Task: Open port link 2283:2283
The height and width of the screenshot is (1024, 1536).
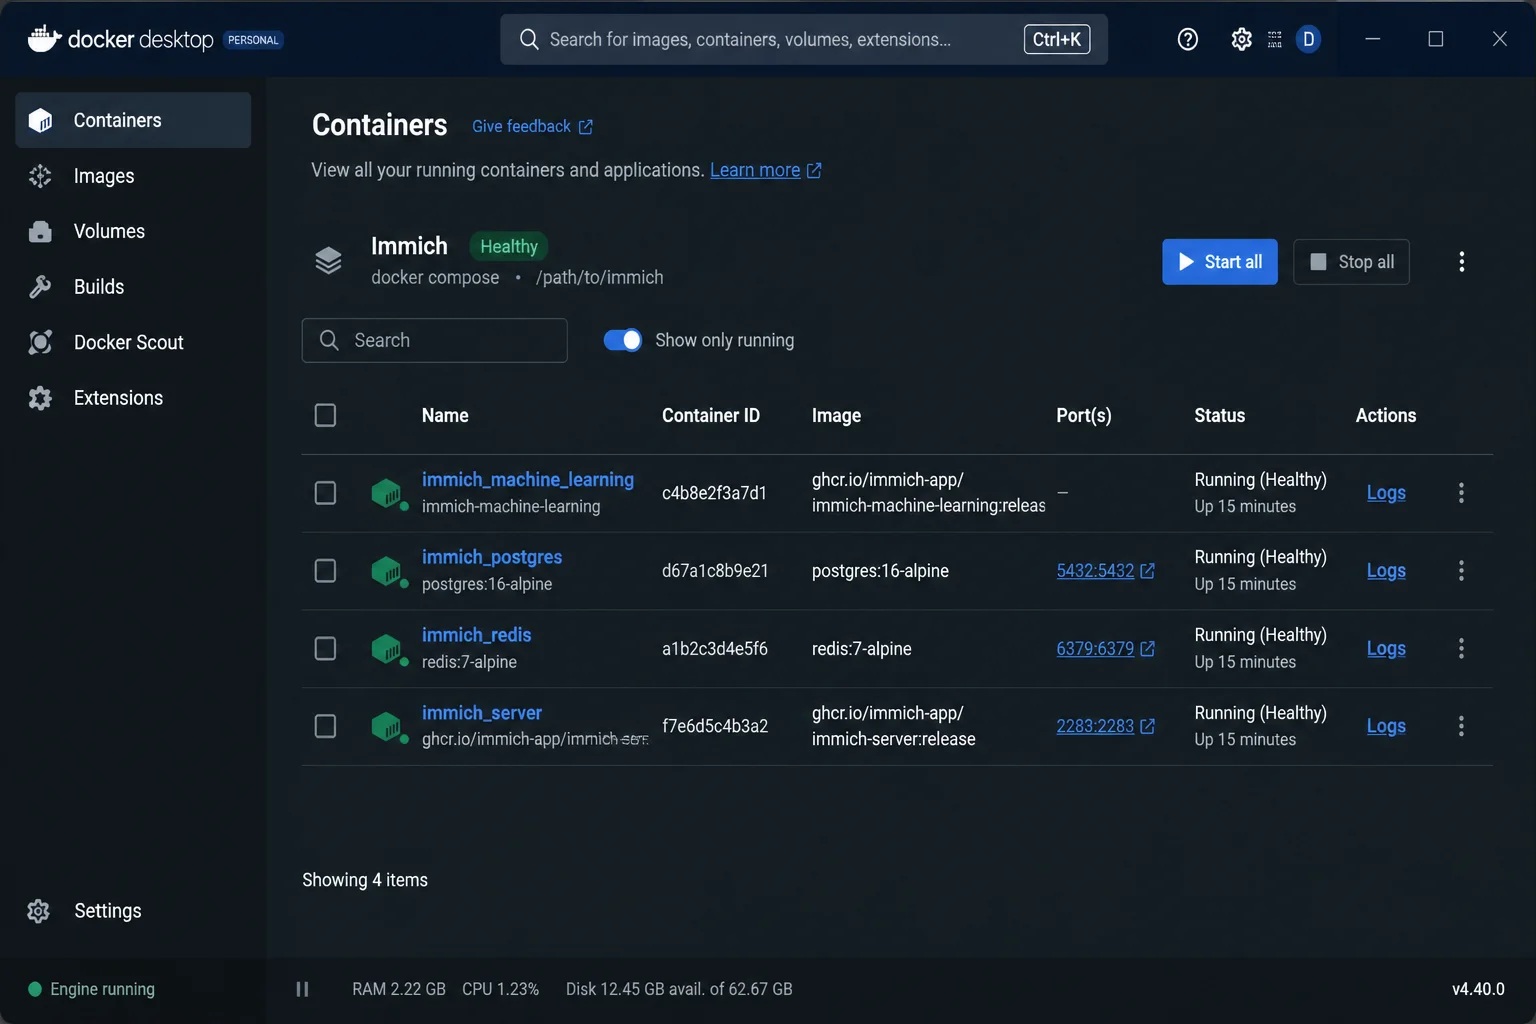Action: tap(1095, 726)
